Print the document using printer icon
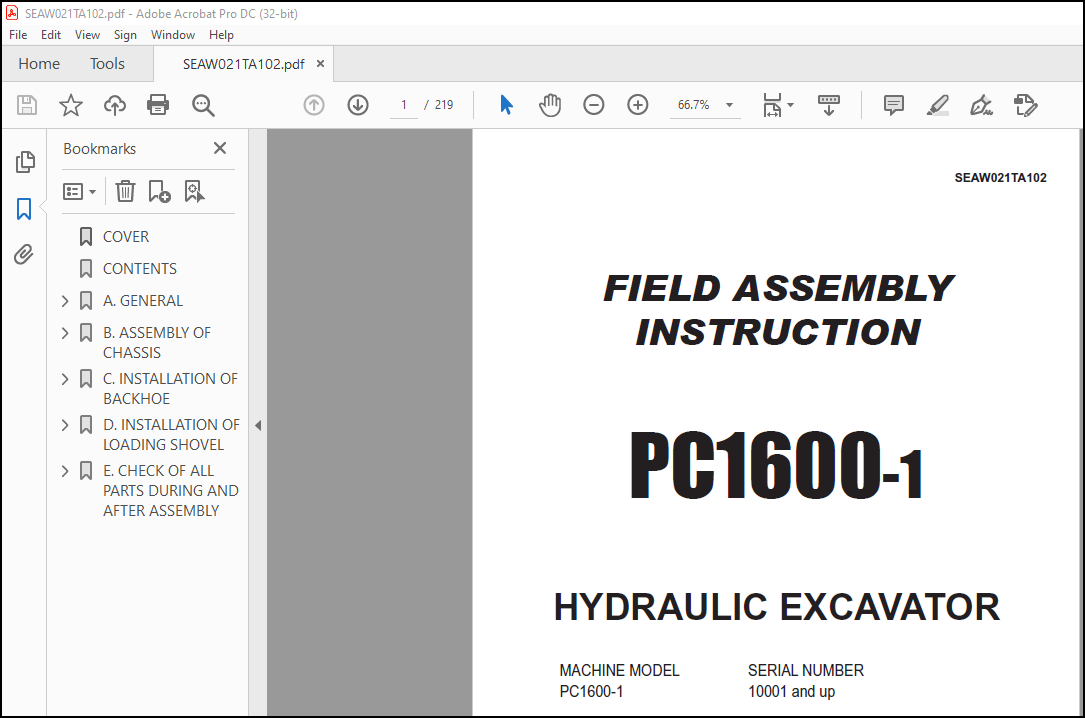Screen dimensions: 1085x718 [x=158, y=105]
